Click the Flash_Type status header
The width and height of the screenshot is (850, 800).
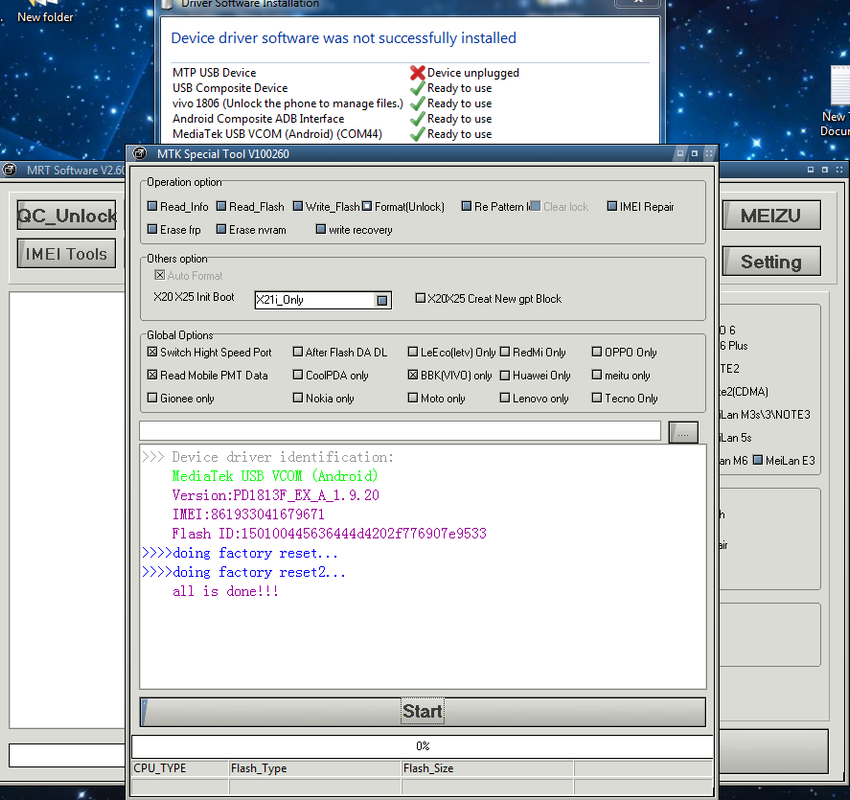[315, 768]
